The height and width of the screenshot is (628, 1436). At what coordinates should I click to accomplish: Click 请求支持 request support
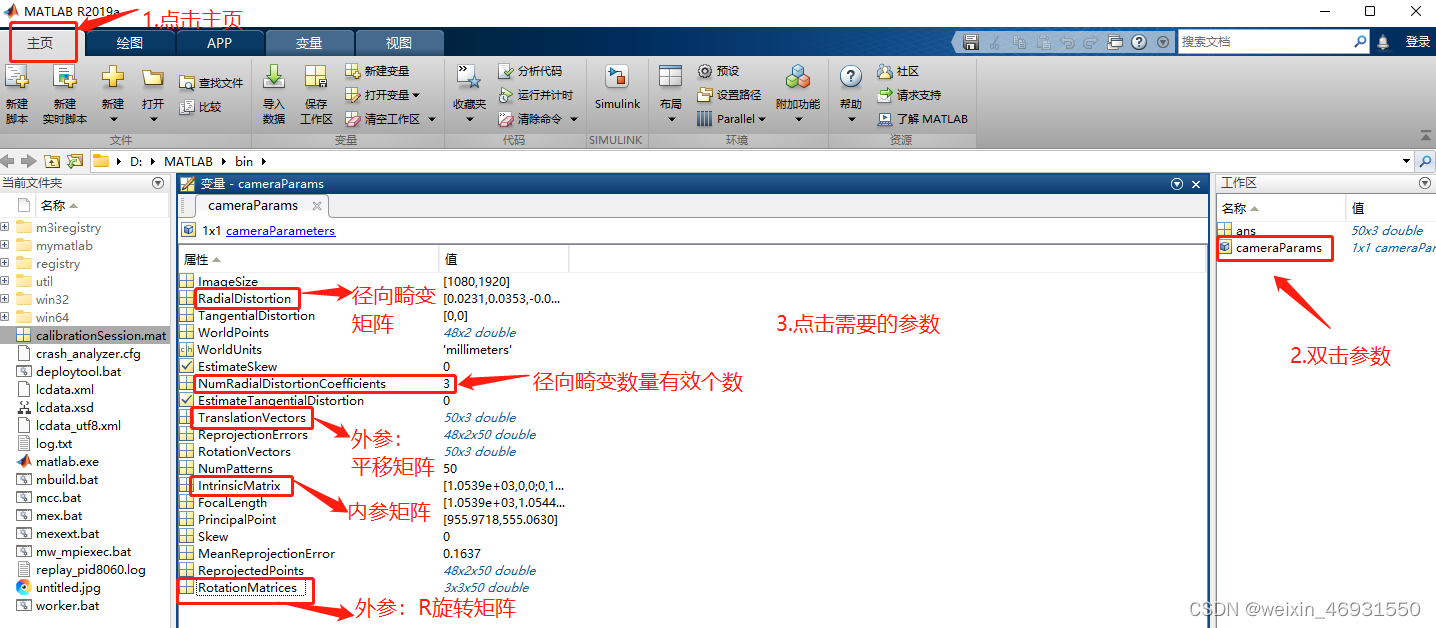point(908,95)
